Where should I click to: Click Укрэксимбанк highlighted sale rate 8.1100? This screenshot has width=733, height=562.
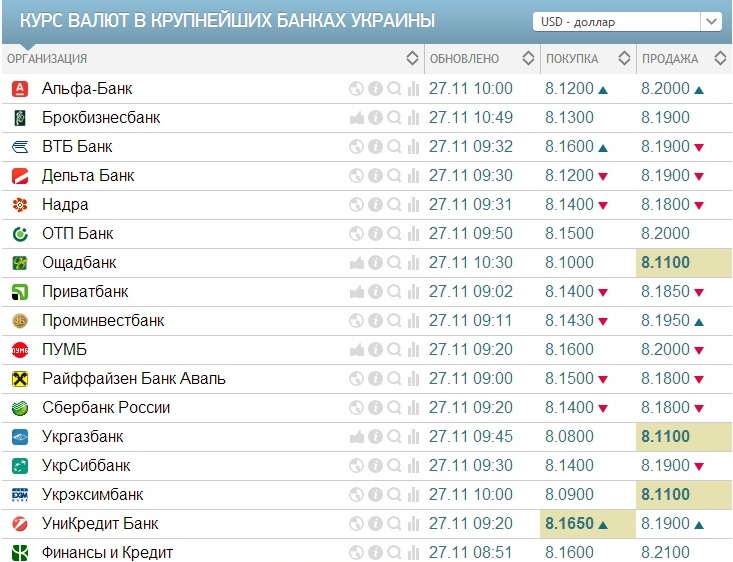665,494
